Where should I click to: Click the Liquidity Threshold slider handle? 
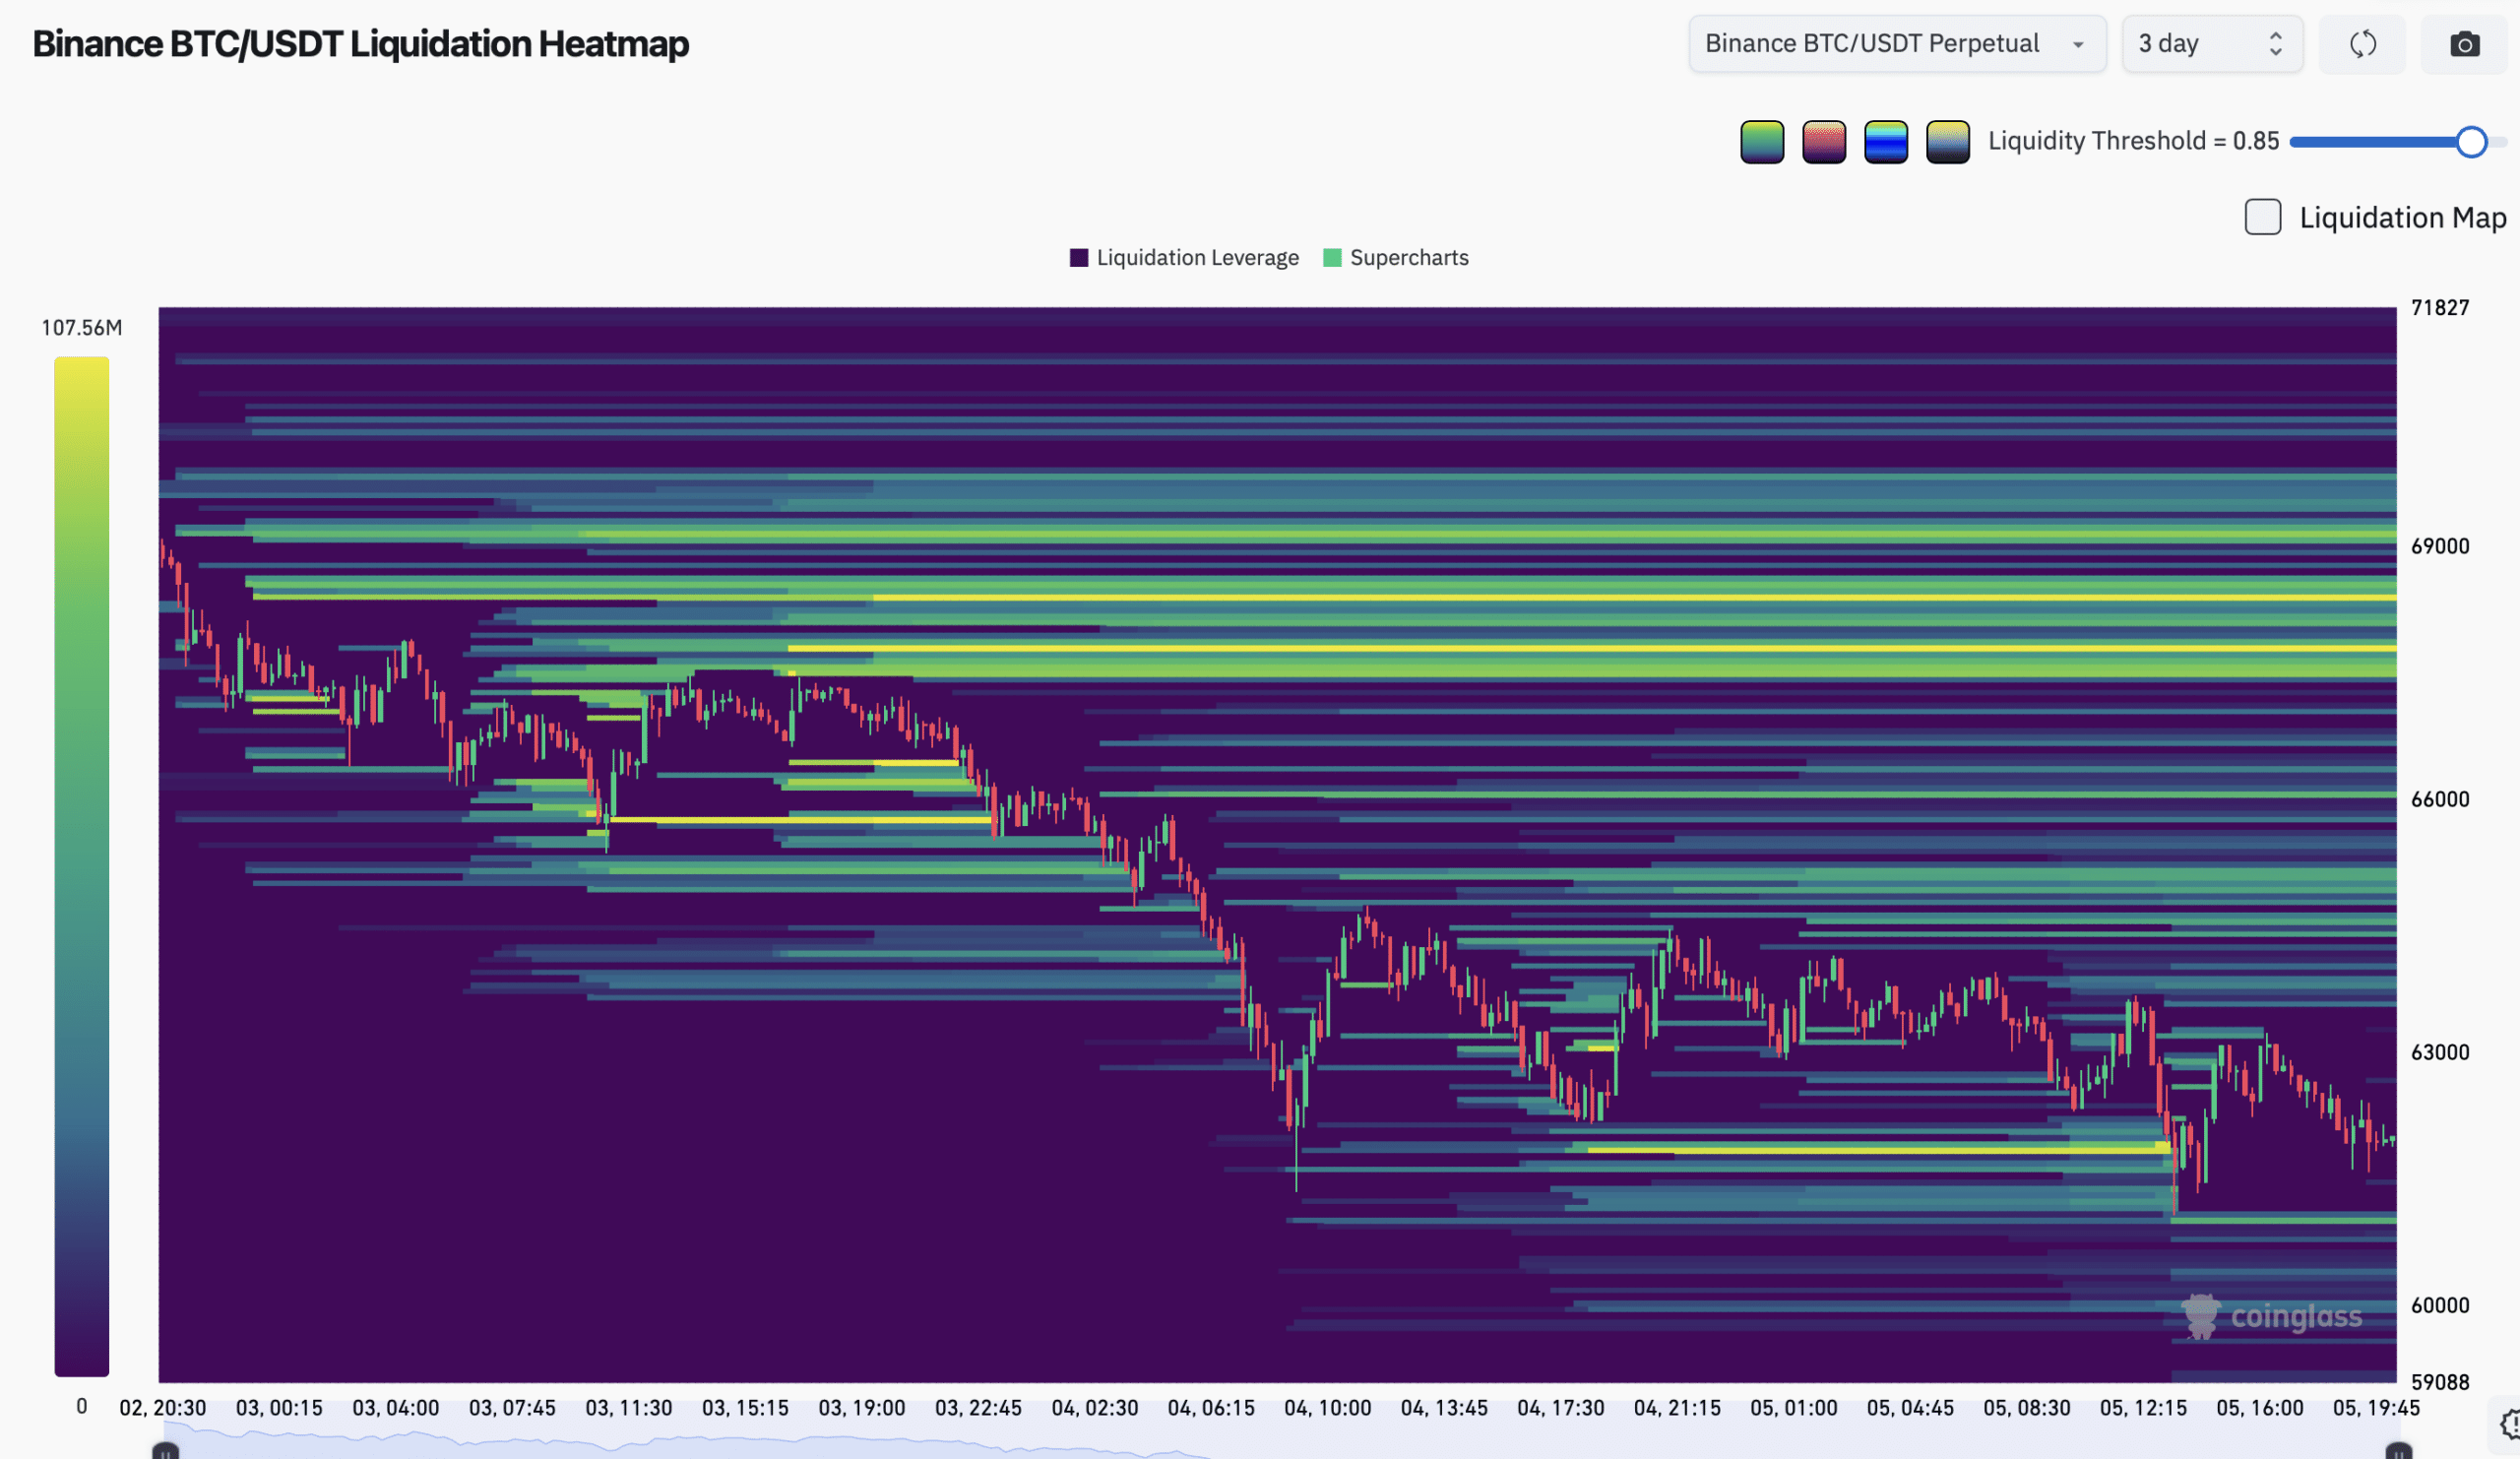[2471, 142]
